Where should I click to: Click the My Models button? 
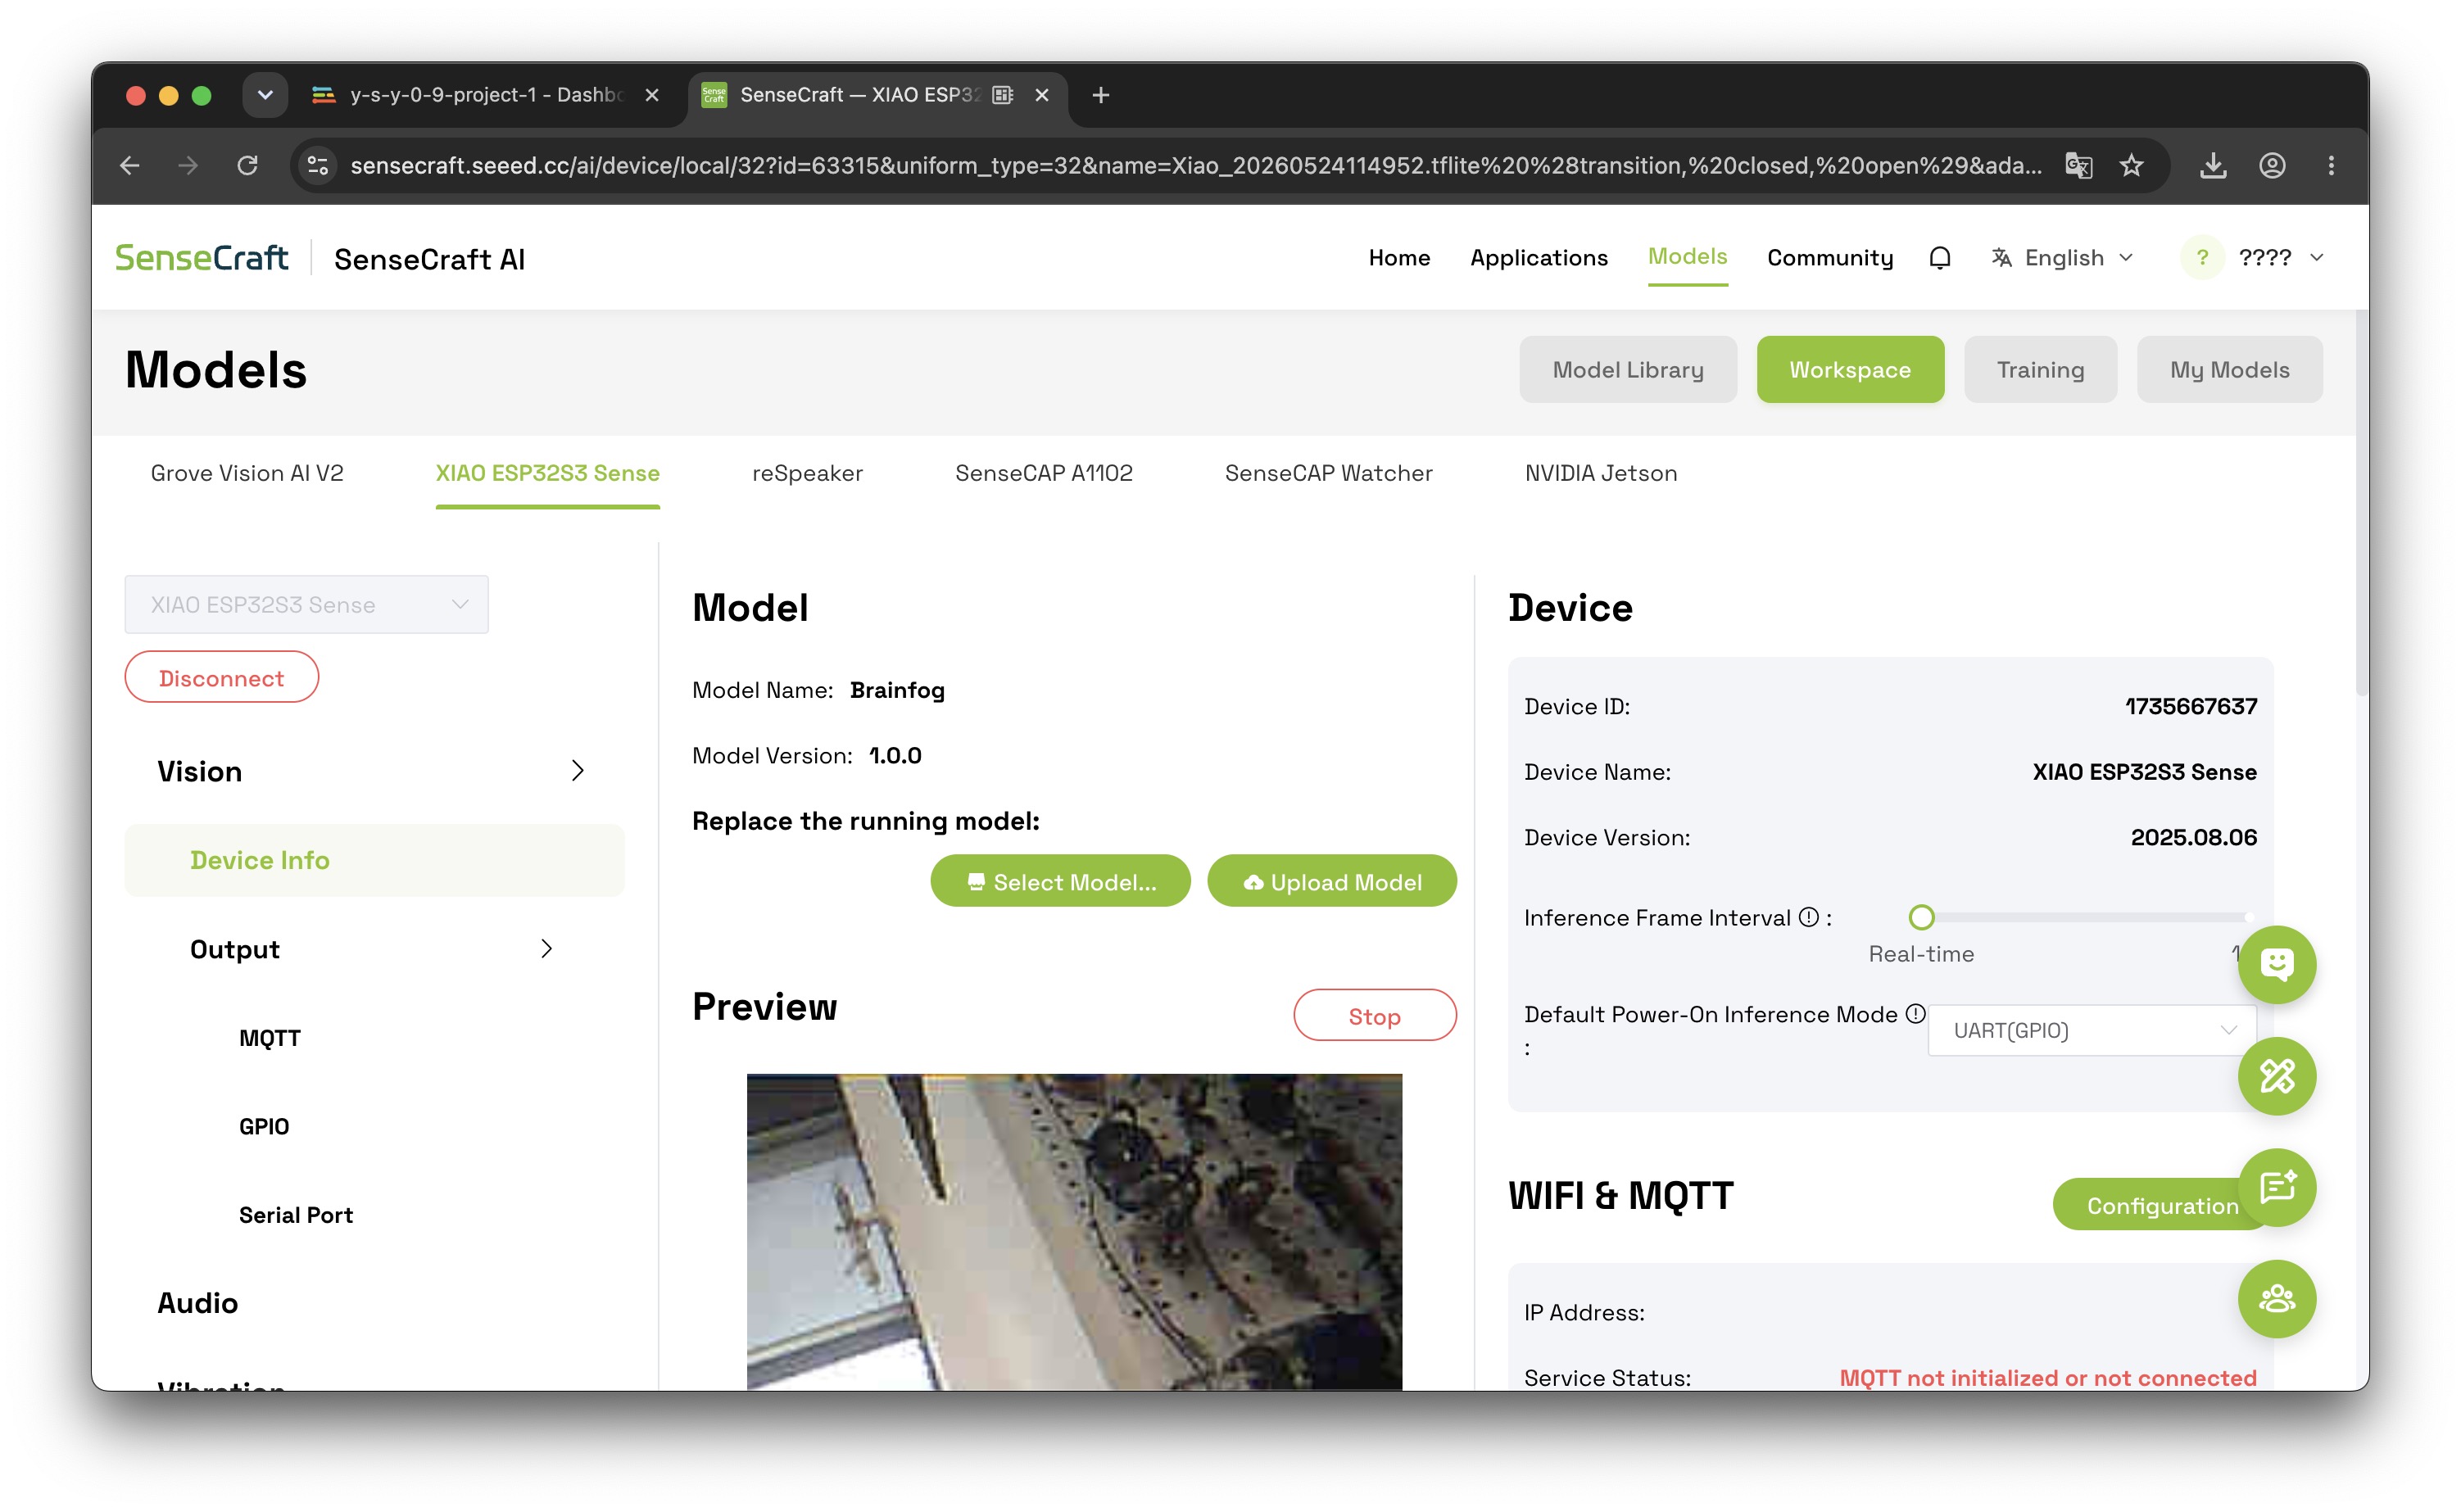click(2228, 369)
